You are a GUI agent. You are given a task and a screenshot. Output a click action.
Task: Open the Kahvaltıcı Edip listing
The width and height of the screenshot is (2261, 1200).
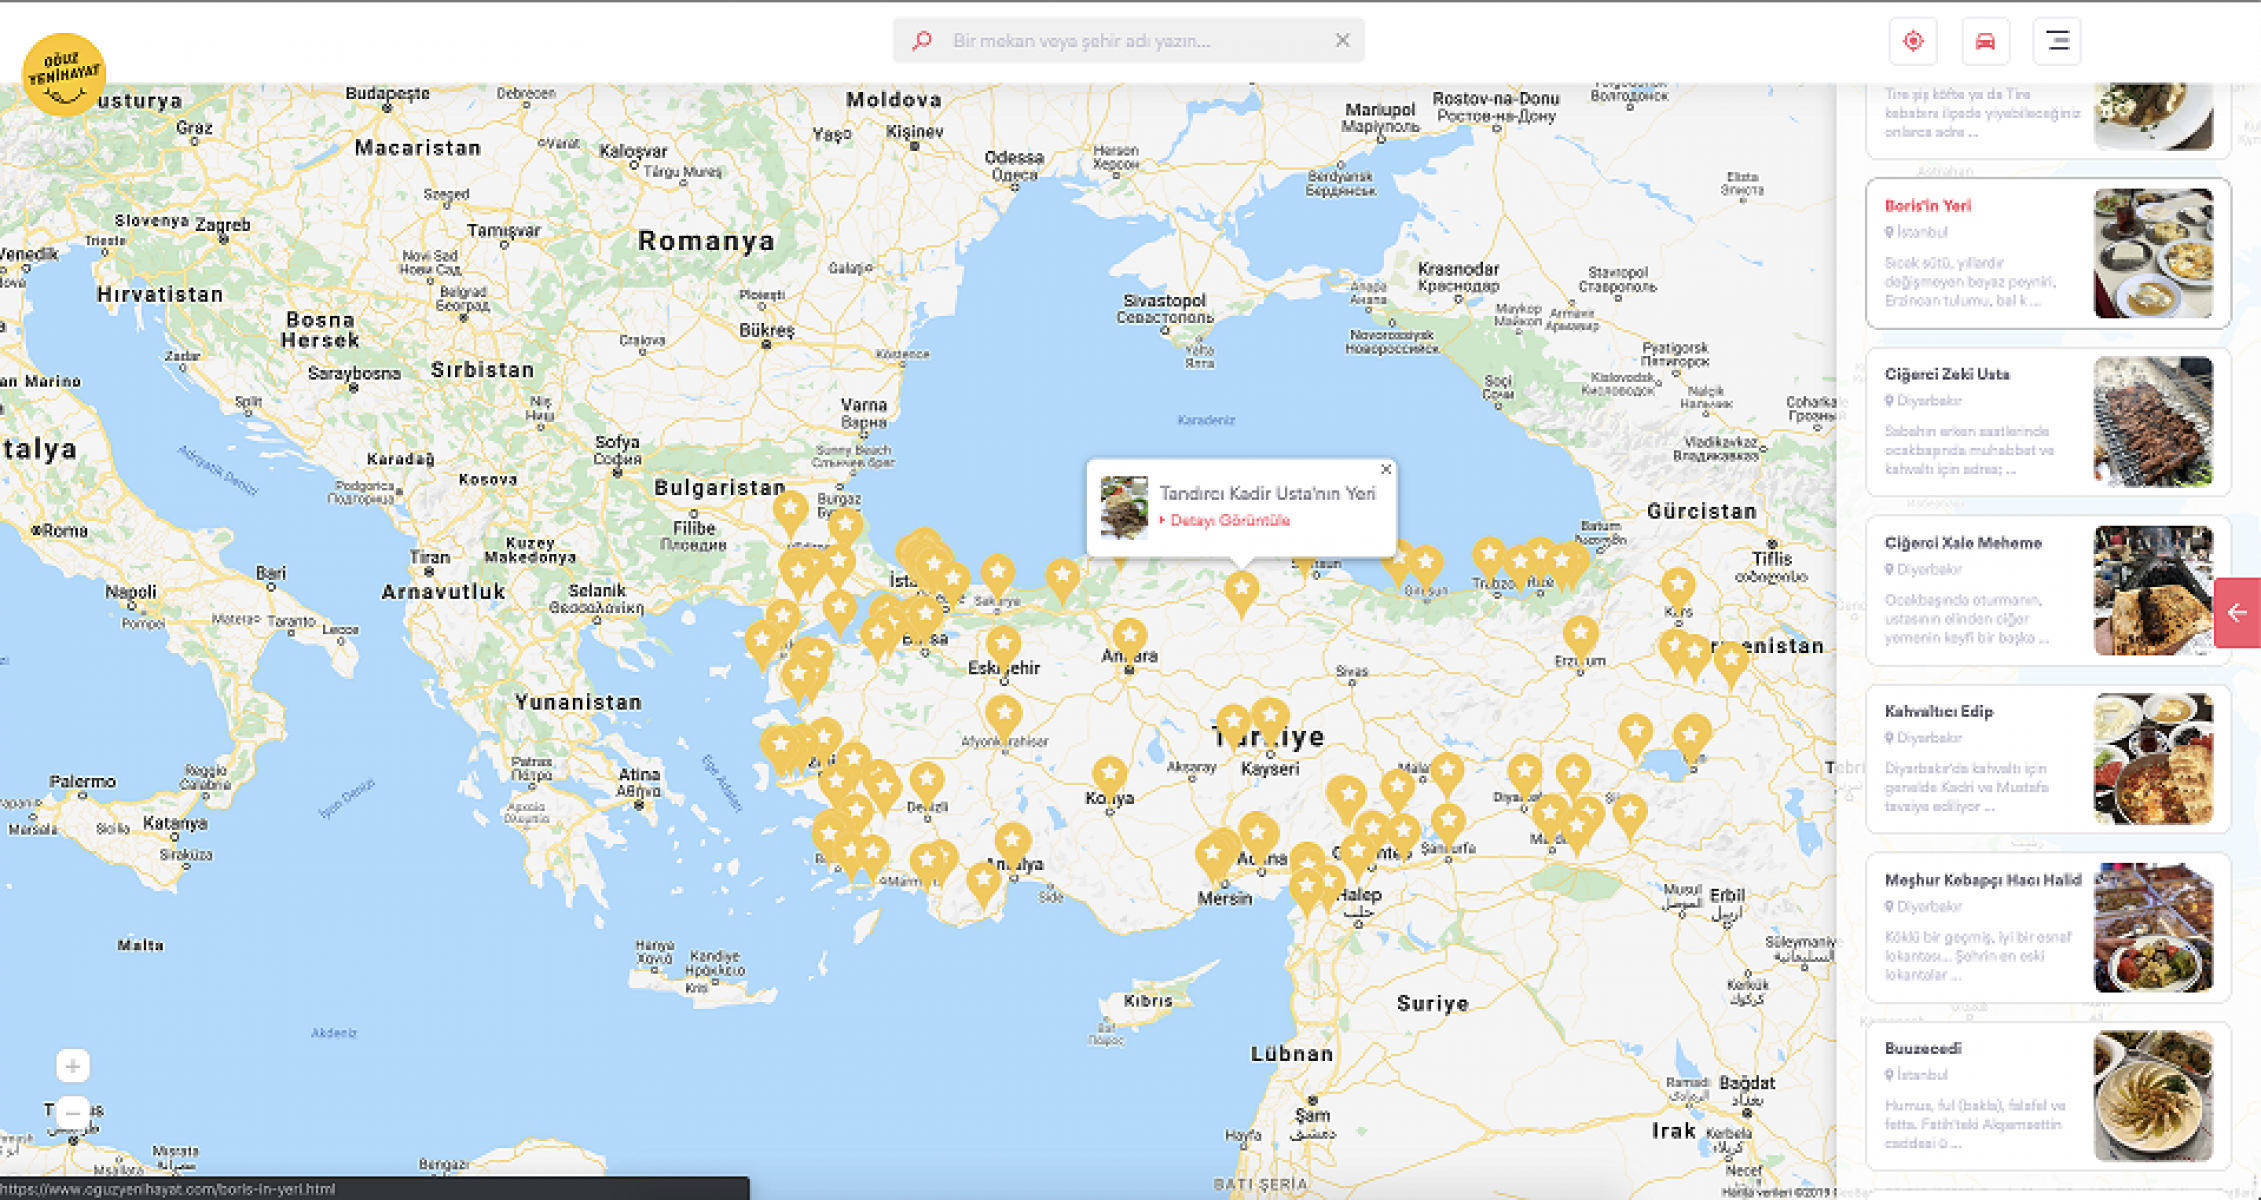tap(1938, 711)
